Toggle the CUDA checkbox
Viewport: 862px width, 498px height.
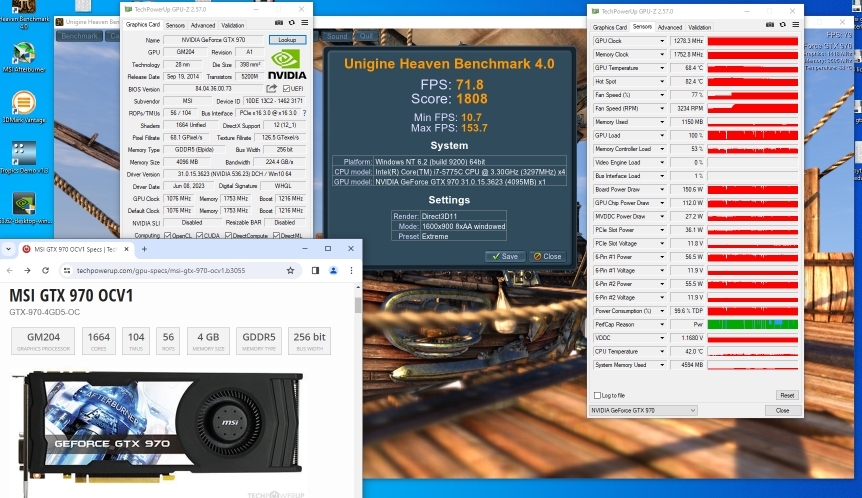point(200,235)
